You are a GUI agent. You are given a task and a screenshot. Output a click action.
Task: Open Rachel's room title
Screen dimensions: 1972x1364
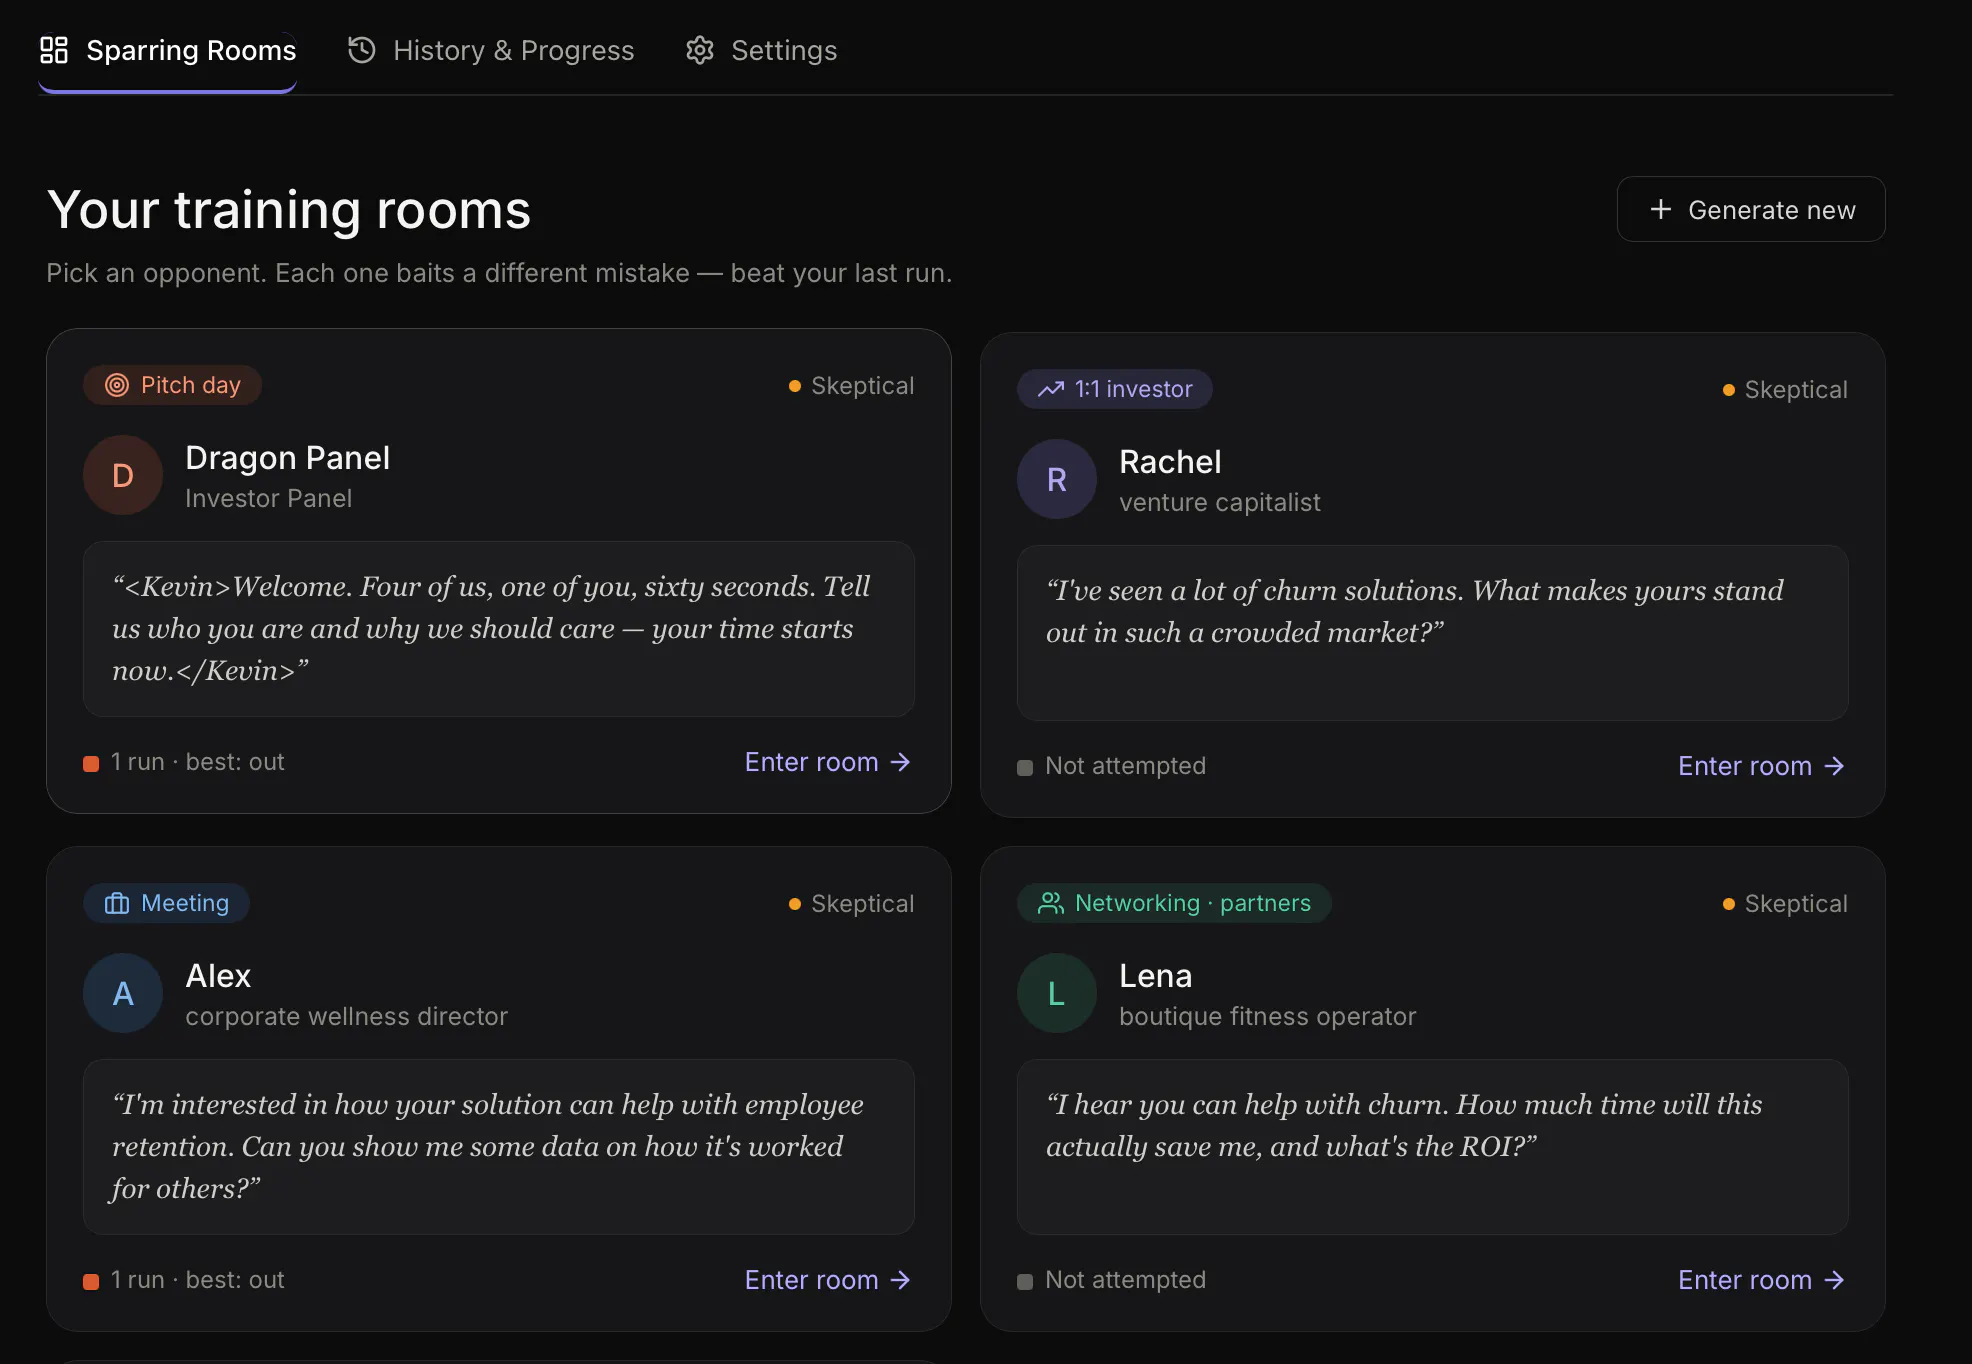click(1170, 461)
